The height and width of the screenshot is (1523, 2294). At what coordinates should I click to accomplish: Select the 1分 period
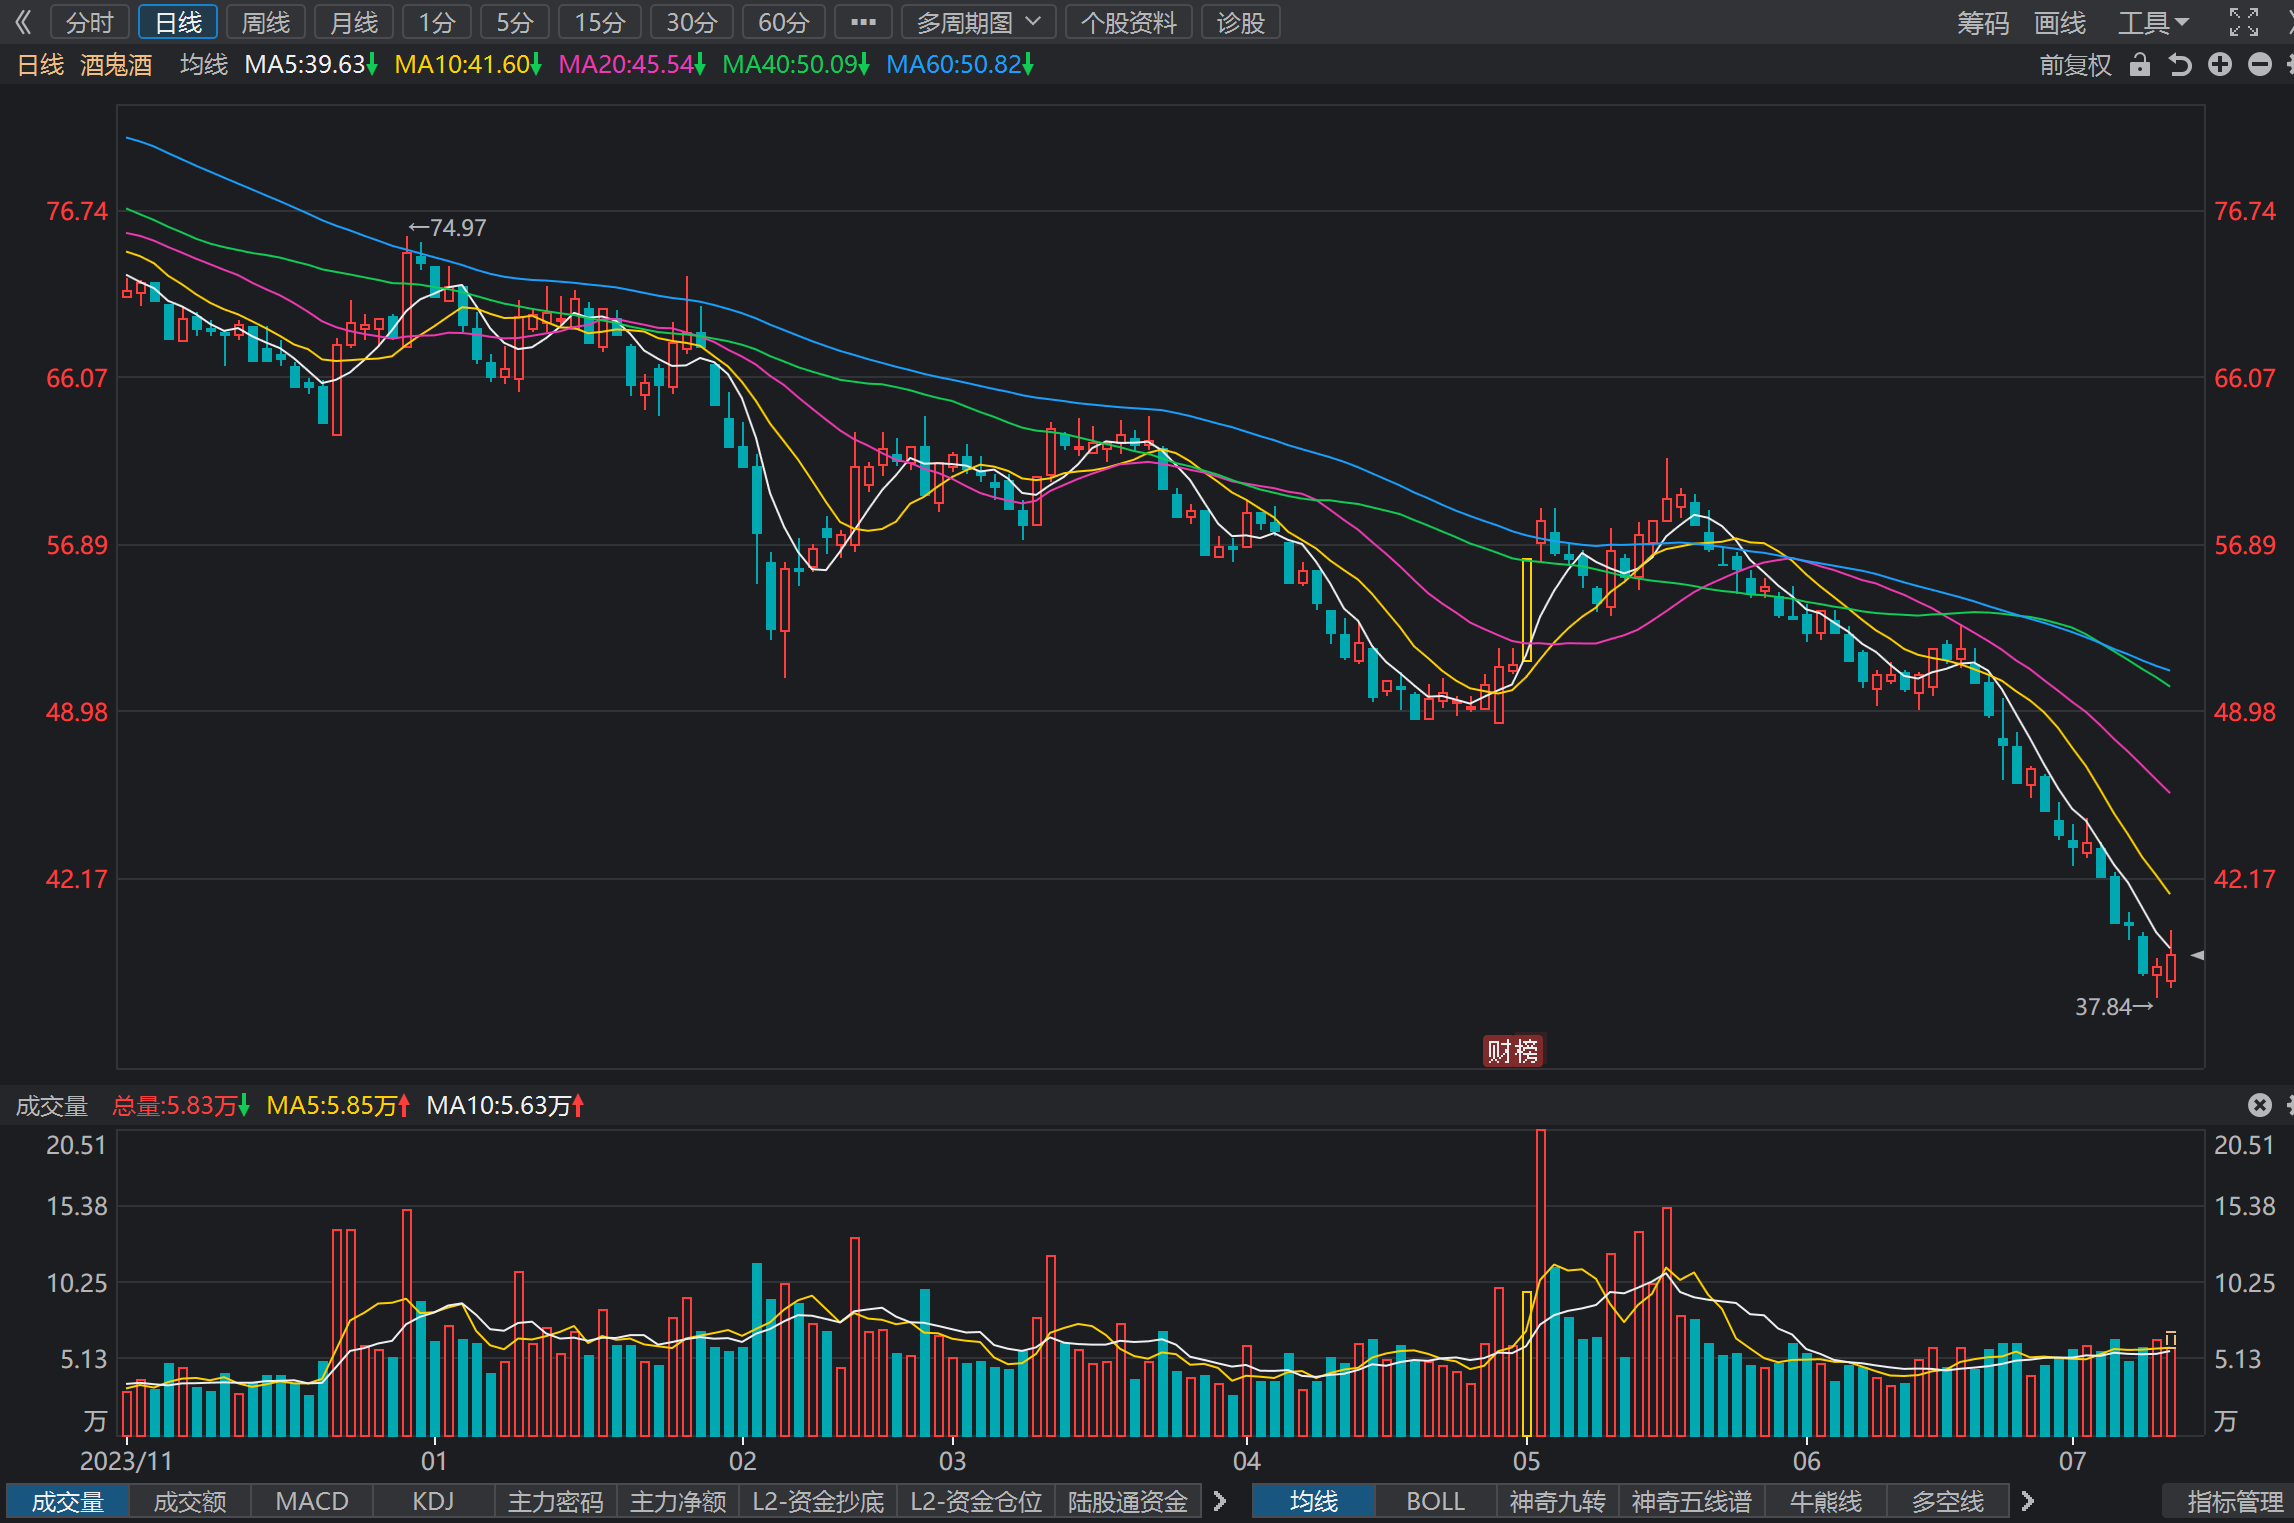(437, 22)
